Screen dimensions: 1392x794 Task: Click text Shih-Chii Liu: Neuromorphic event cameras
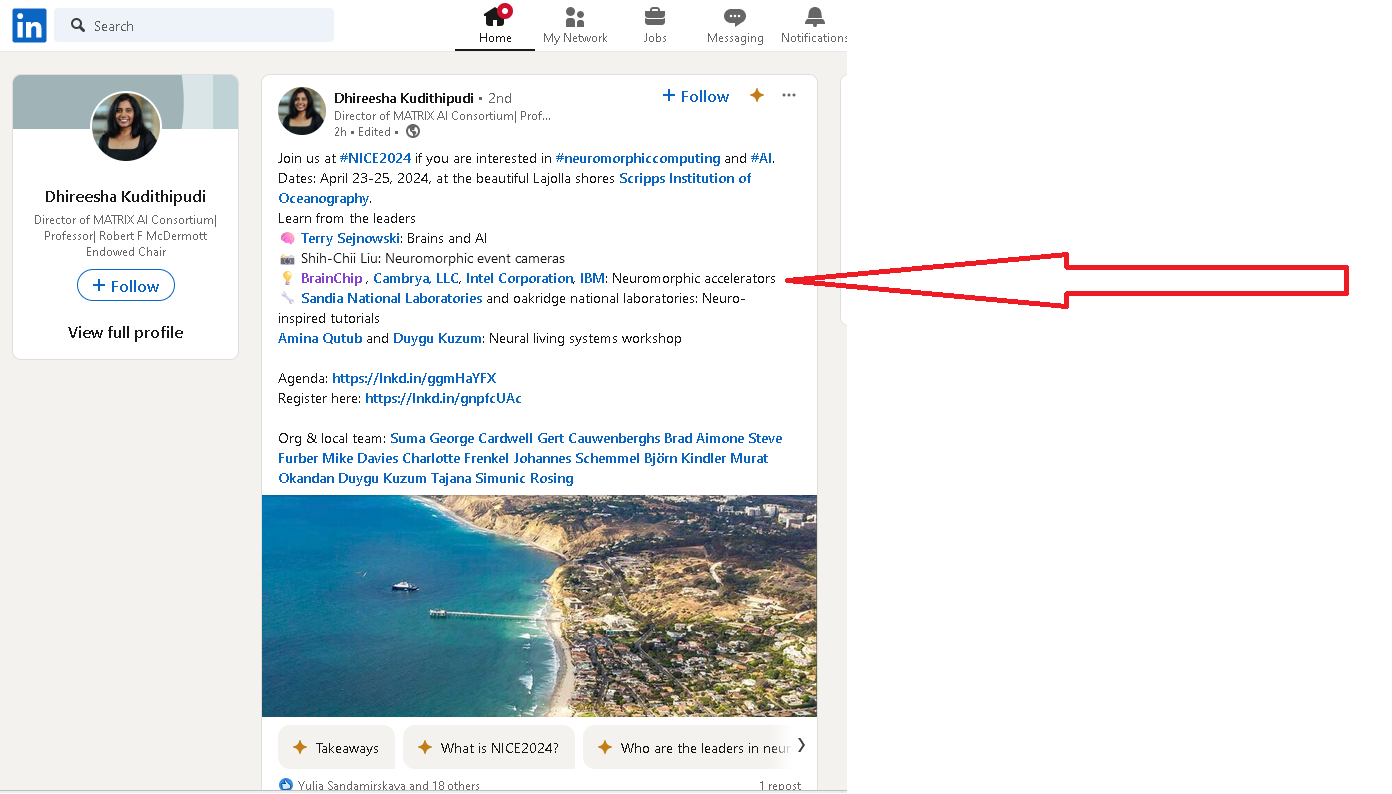[x=433, y=258]
